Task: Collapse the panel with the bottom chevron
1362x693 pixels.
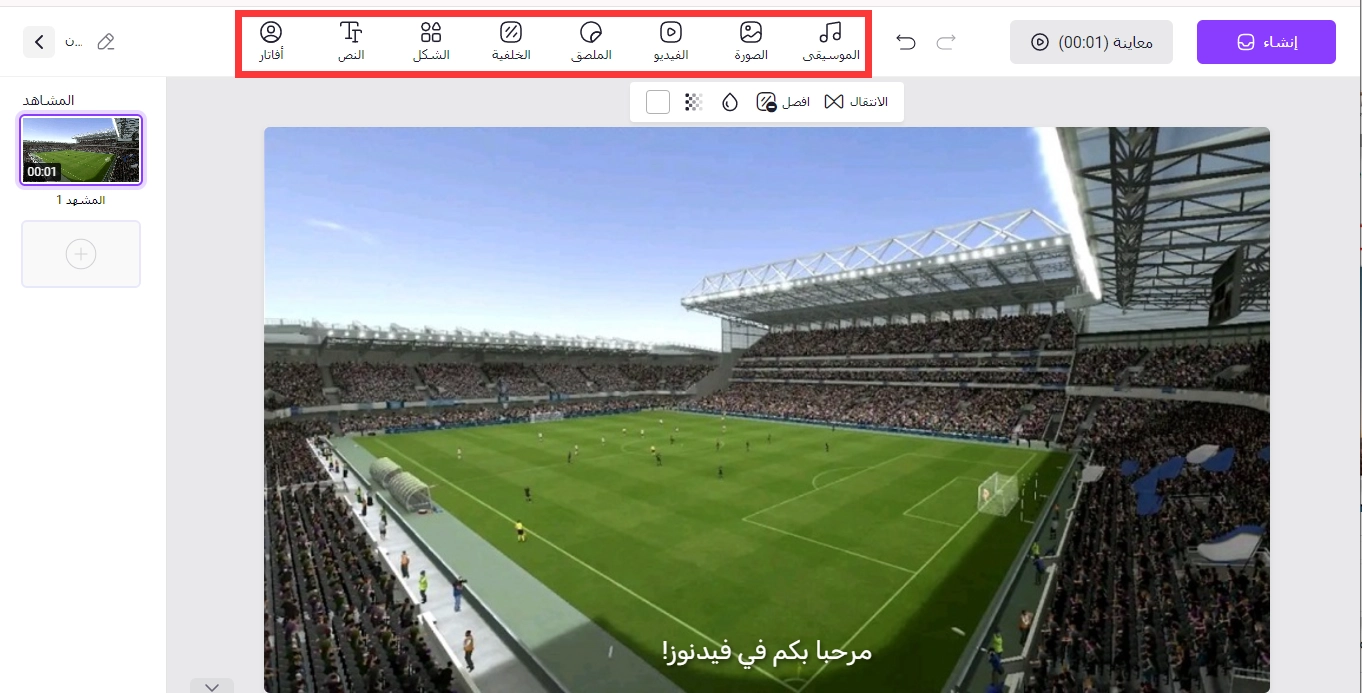Action: pyautogui.click(x=212, y=686)
